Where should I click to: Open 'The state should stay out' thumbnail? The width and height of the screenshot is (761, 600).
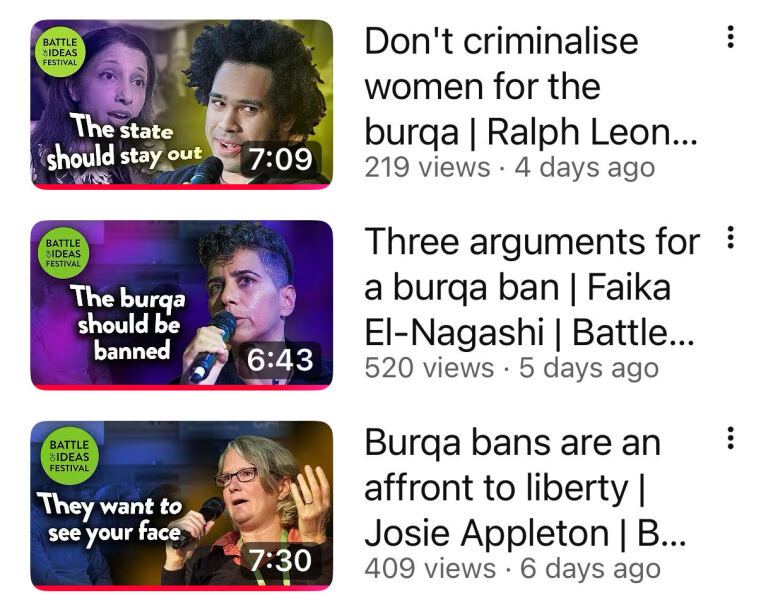(x=182, y=104)
